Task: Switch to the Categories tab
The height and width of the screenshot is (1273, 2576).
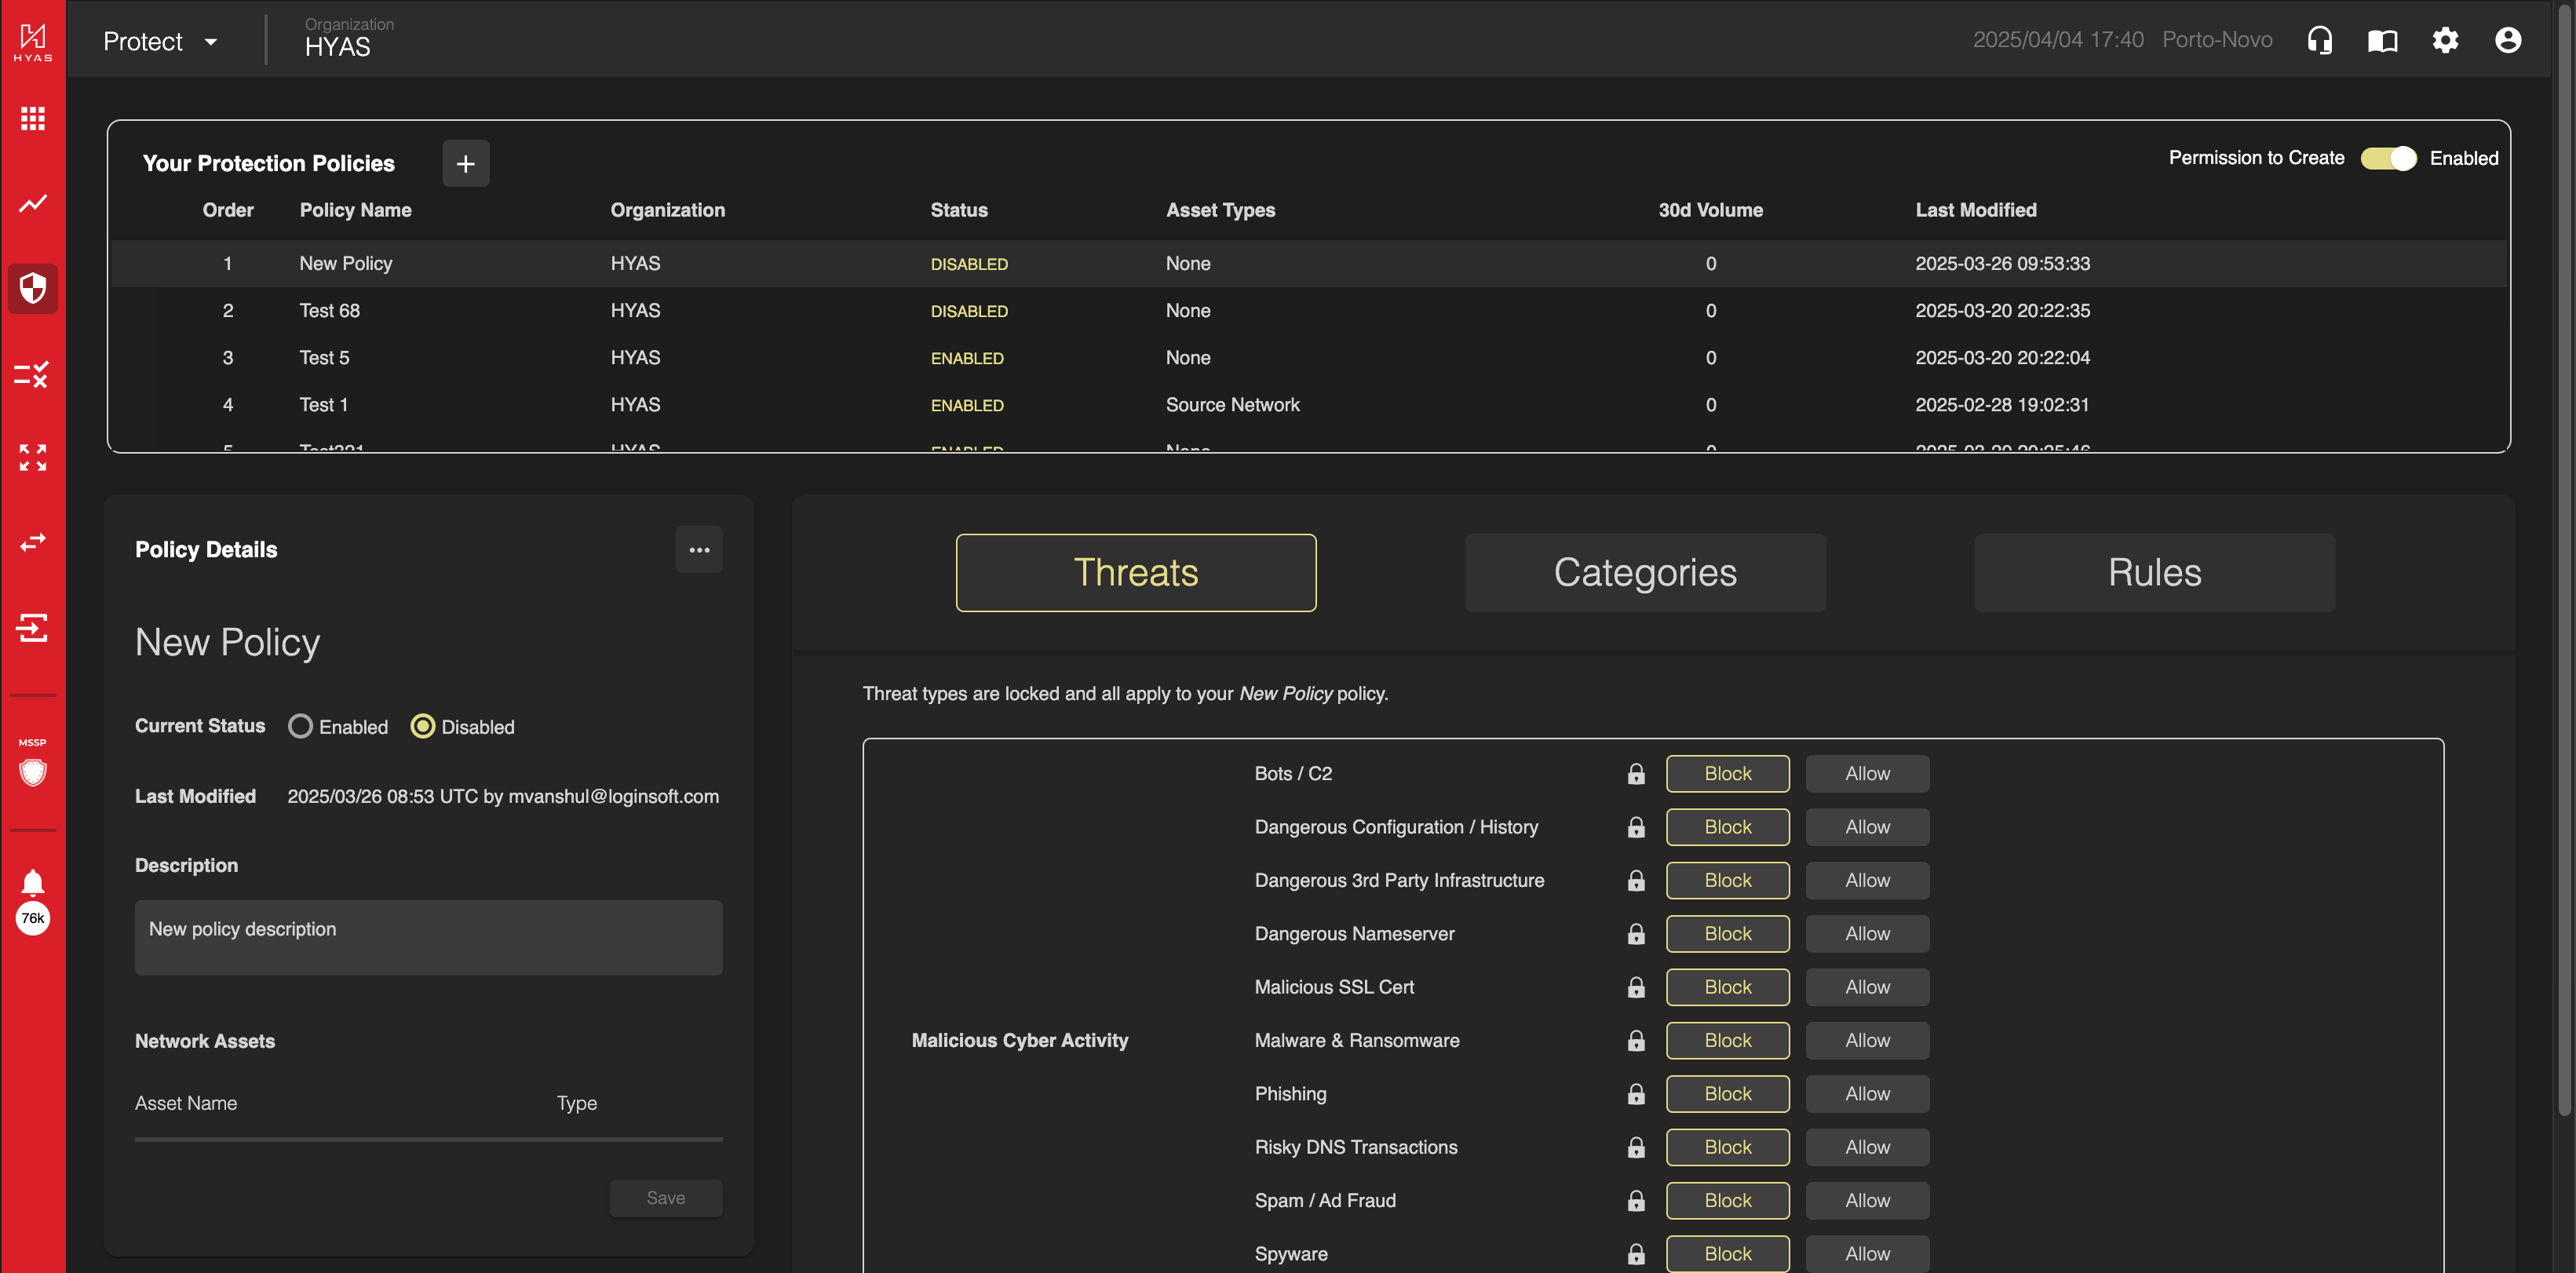Action: [x=1645, y=572]
